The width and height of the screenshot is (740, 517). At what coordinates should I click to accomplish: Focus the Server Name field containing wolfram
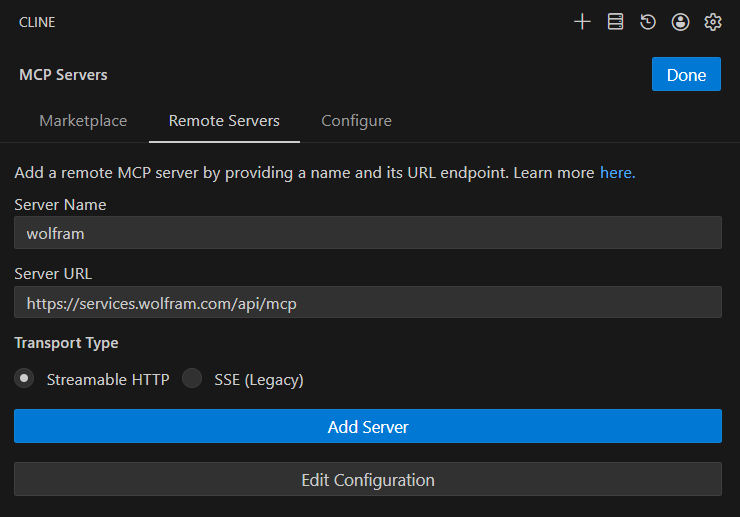(x=368, y=233)
